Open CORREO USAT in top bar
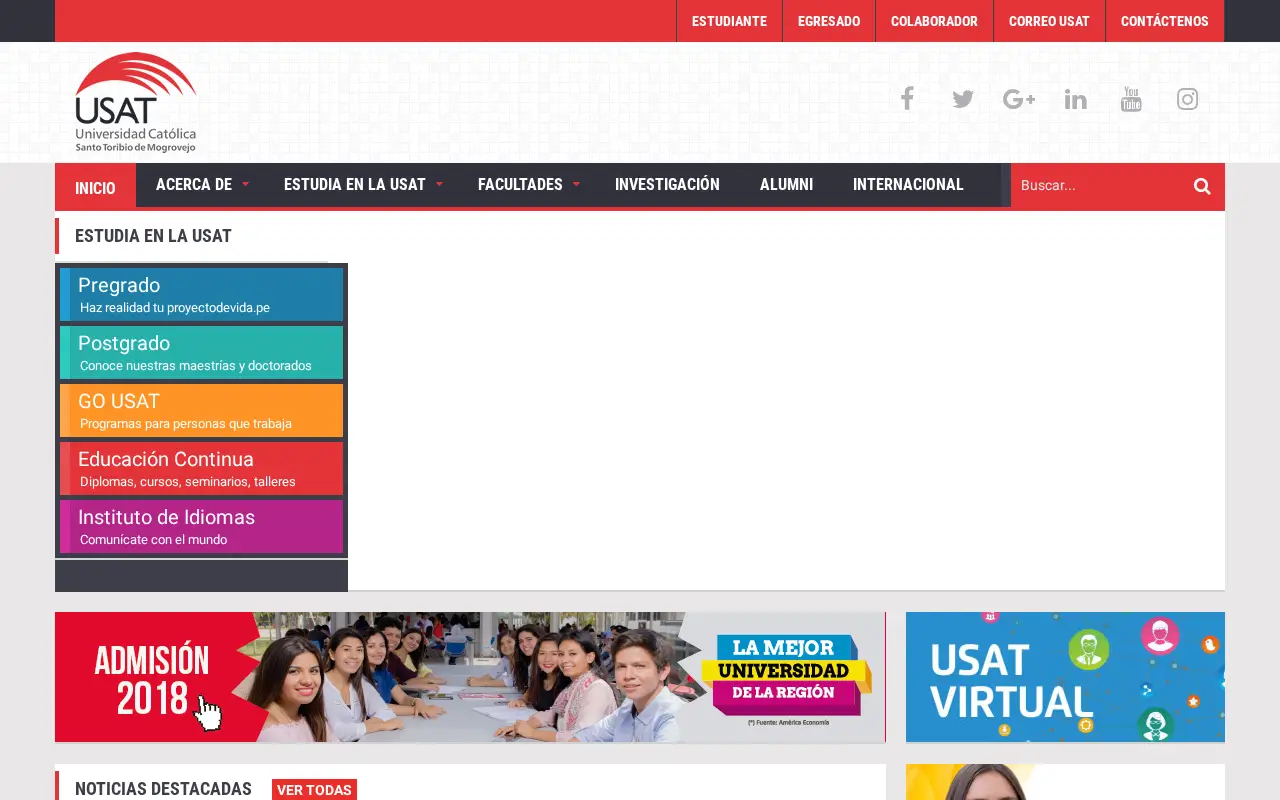The height and width of the screenshot is (800, 1280). 1049,21
